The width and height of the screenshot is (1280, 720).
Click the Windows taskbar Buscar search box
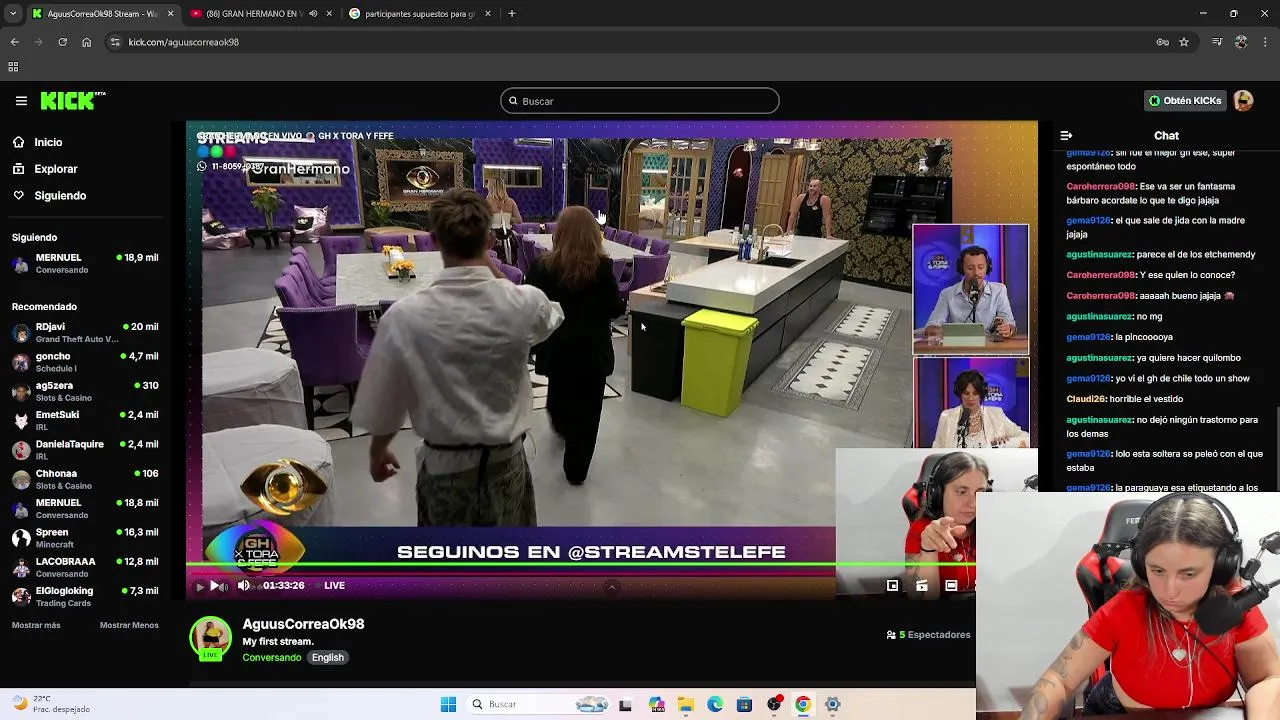click(x=539, y=704)
